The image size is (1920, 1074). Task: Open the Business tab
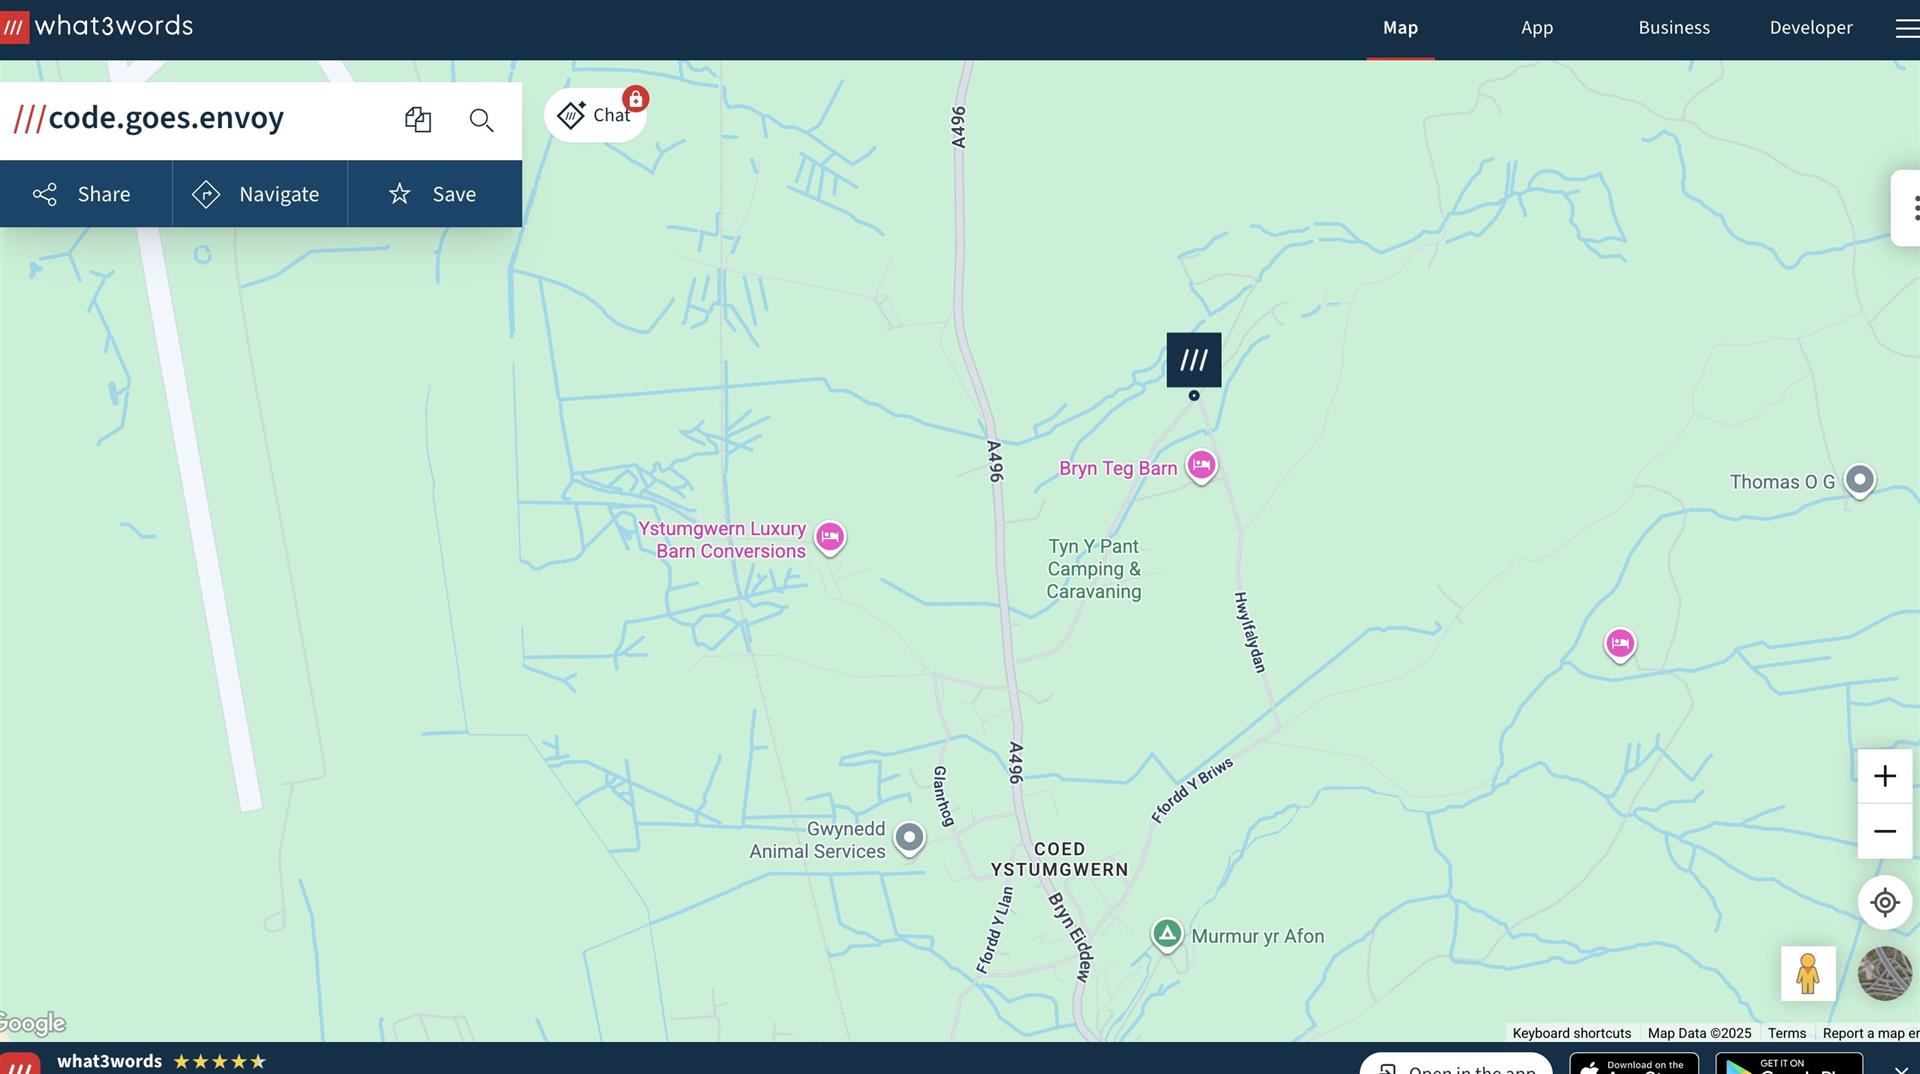click(x=1673, y=28)
